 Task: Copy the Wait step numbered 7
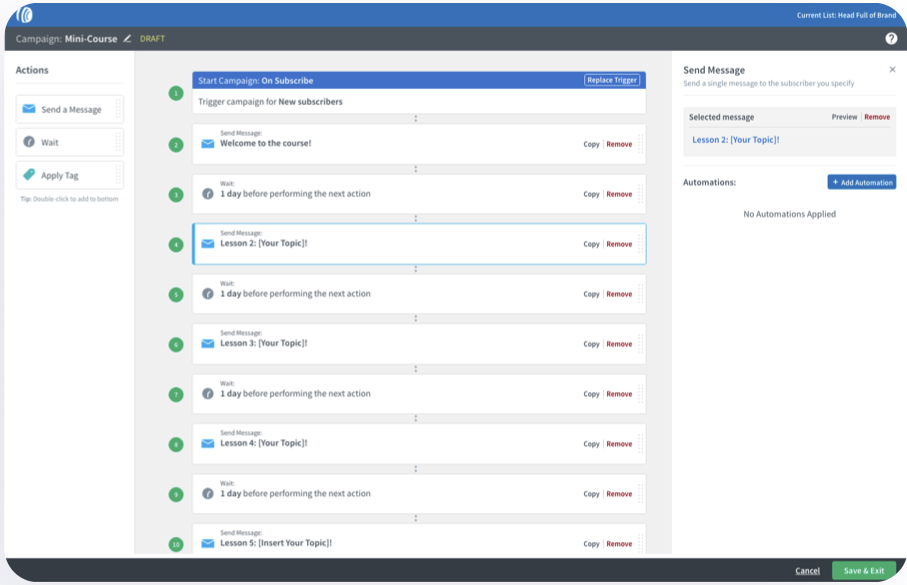pyautogui.click(x=591, y=394)
